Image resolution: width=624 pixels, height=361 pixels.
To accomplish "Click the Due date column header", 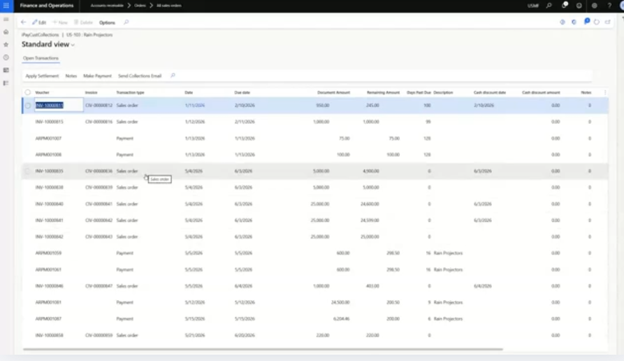I will click(242, 92).
